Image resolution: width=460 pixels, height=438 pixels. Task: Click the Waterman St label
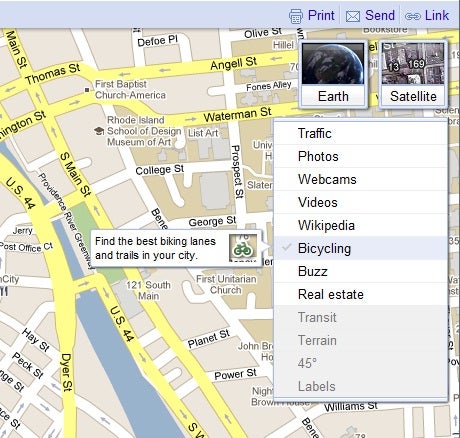[238, 114]
